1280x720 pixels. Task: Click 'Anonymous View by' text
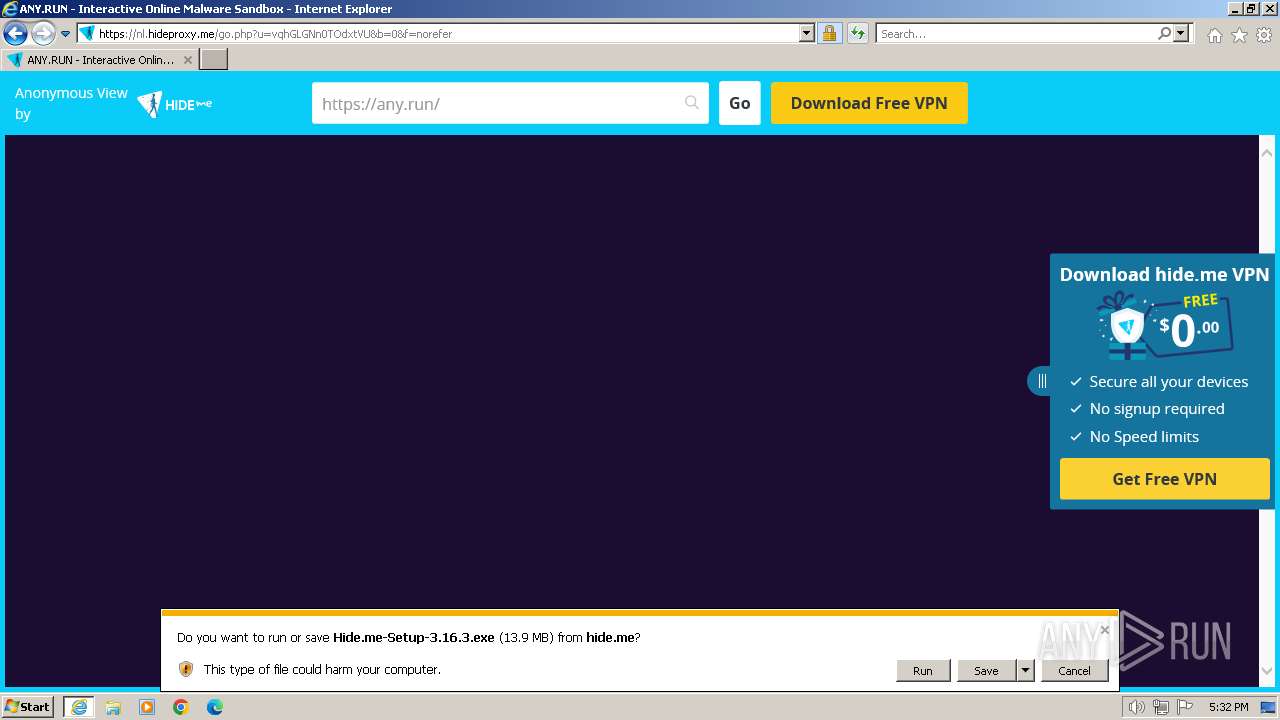click(71, 103)
